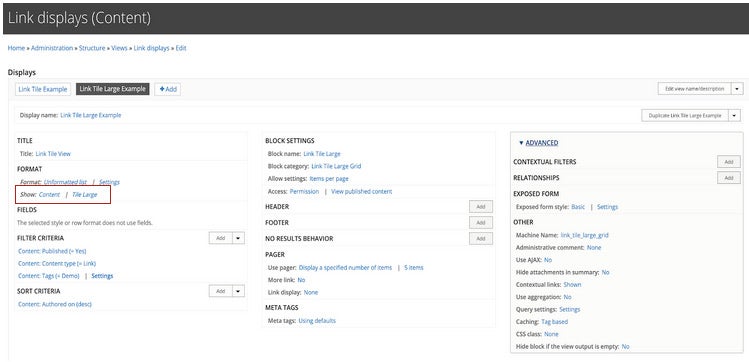749x362 pixels.
Task: Open Tile Large row settings
Action: (85, 194)
